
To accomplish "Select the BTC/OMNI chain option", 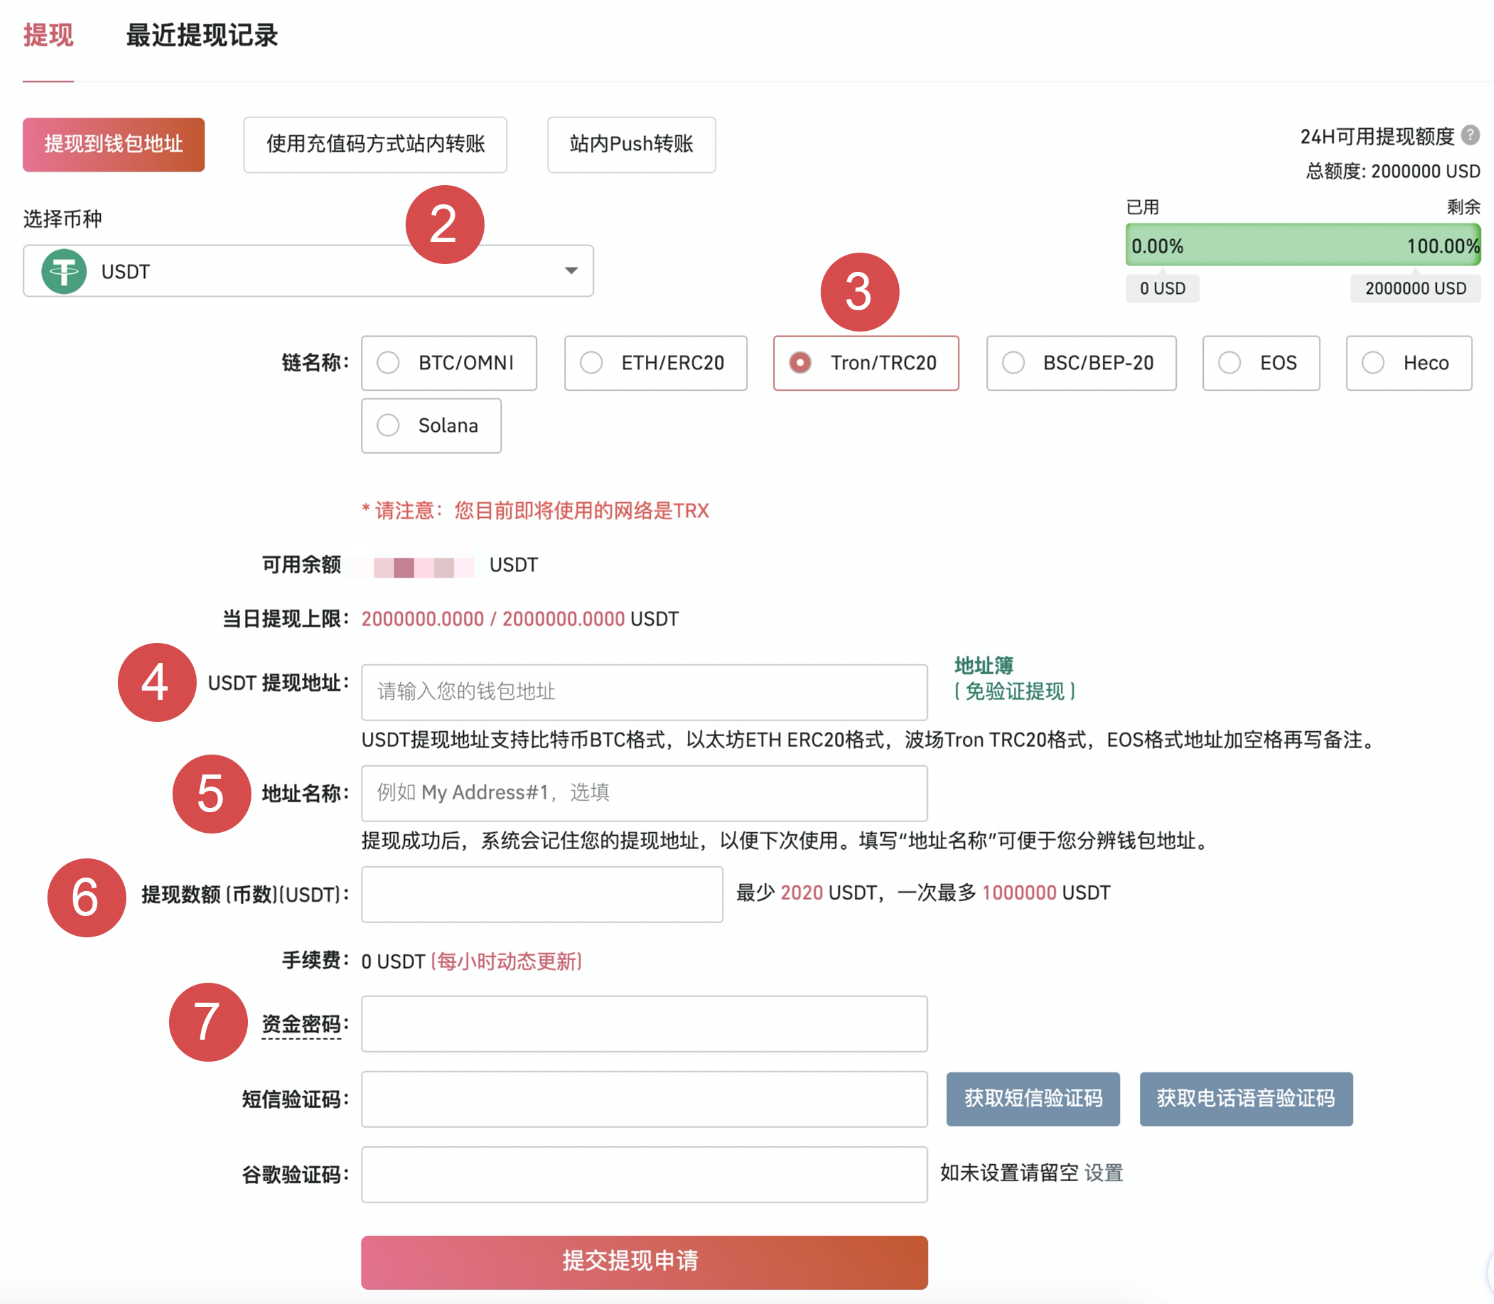I will point(449,363).
